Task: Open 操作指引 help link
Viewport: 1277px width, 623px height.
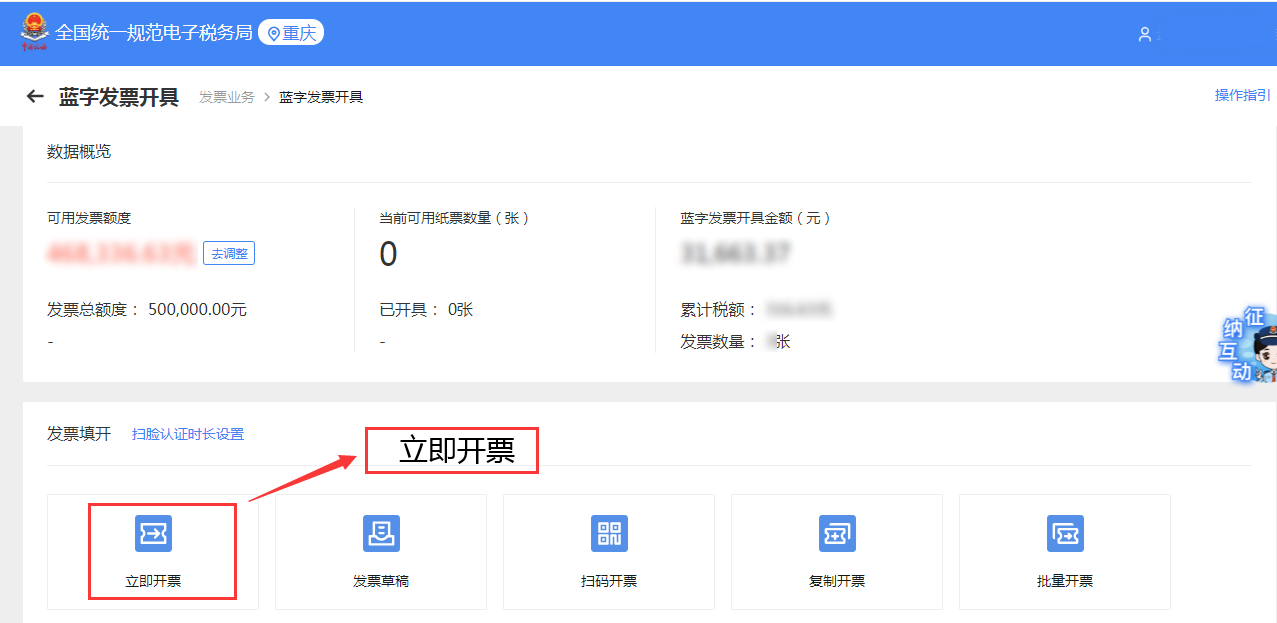Action: [1242, 95]
